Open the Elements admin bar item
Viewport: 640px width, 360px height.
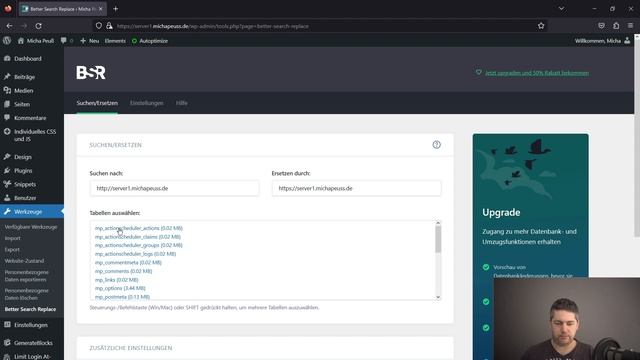point(115,41)
